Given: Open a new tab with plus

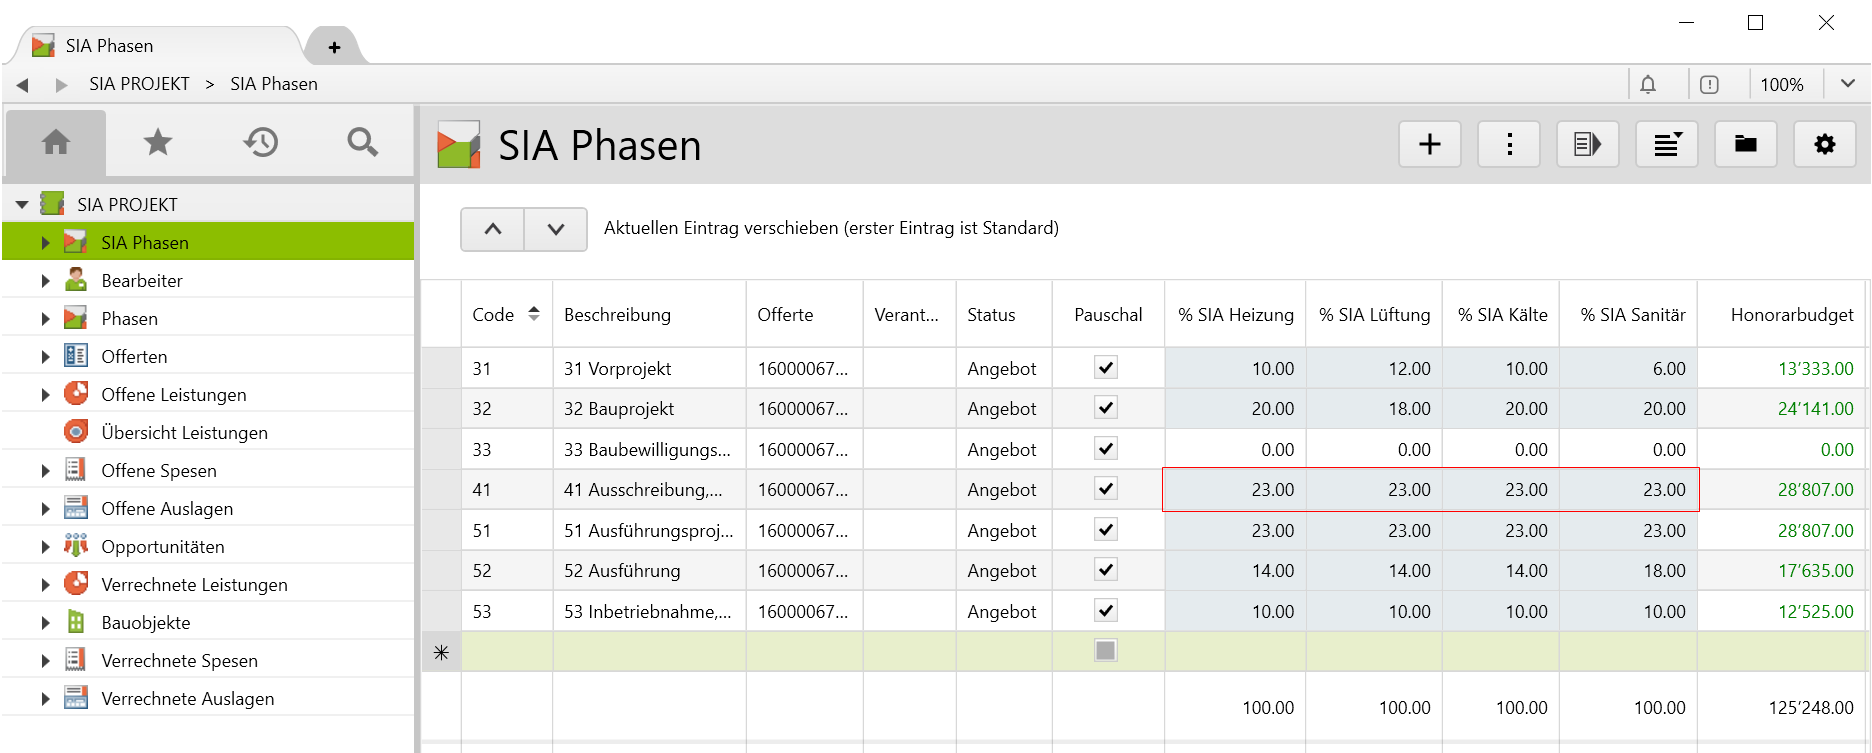Looking at the screenshot, I should (x=334, y=47).
